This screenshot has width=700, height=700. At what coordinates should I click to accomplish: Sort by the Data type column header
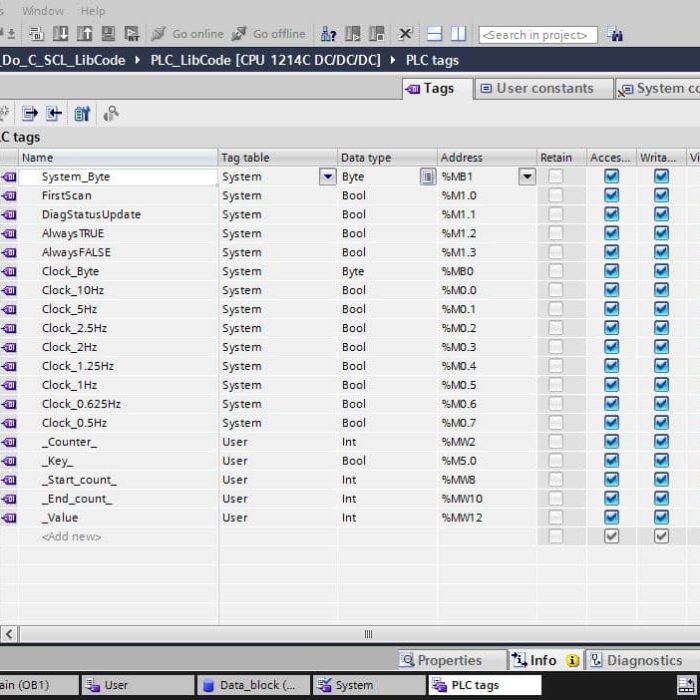coord(387,158)
